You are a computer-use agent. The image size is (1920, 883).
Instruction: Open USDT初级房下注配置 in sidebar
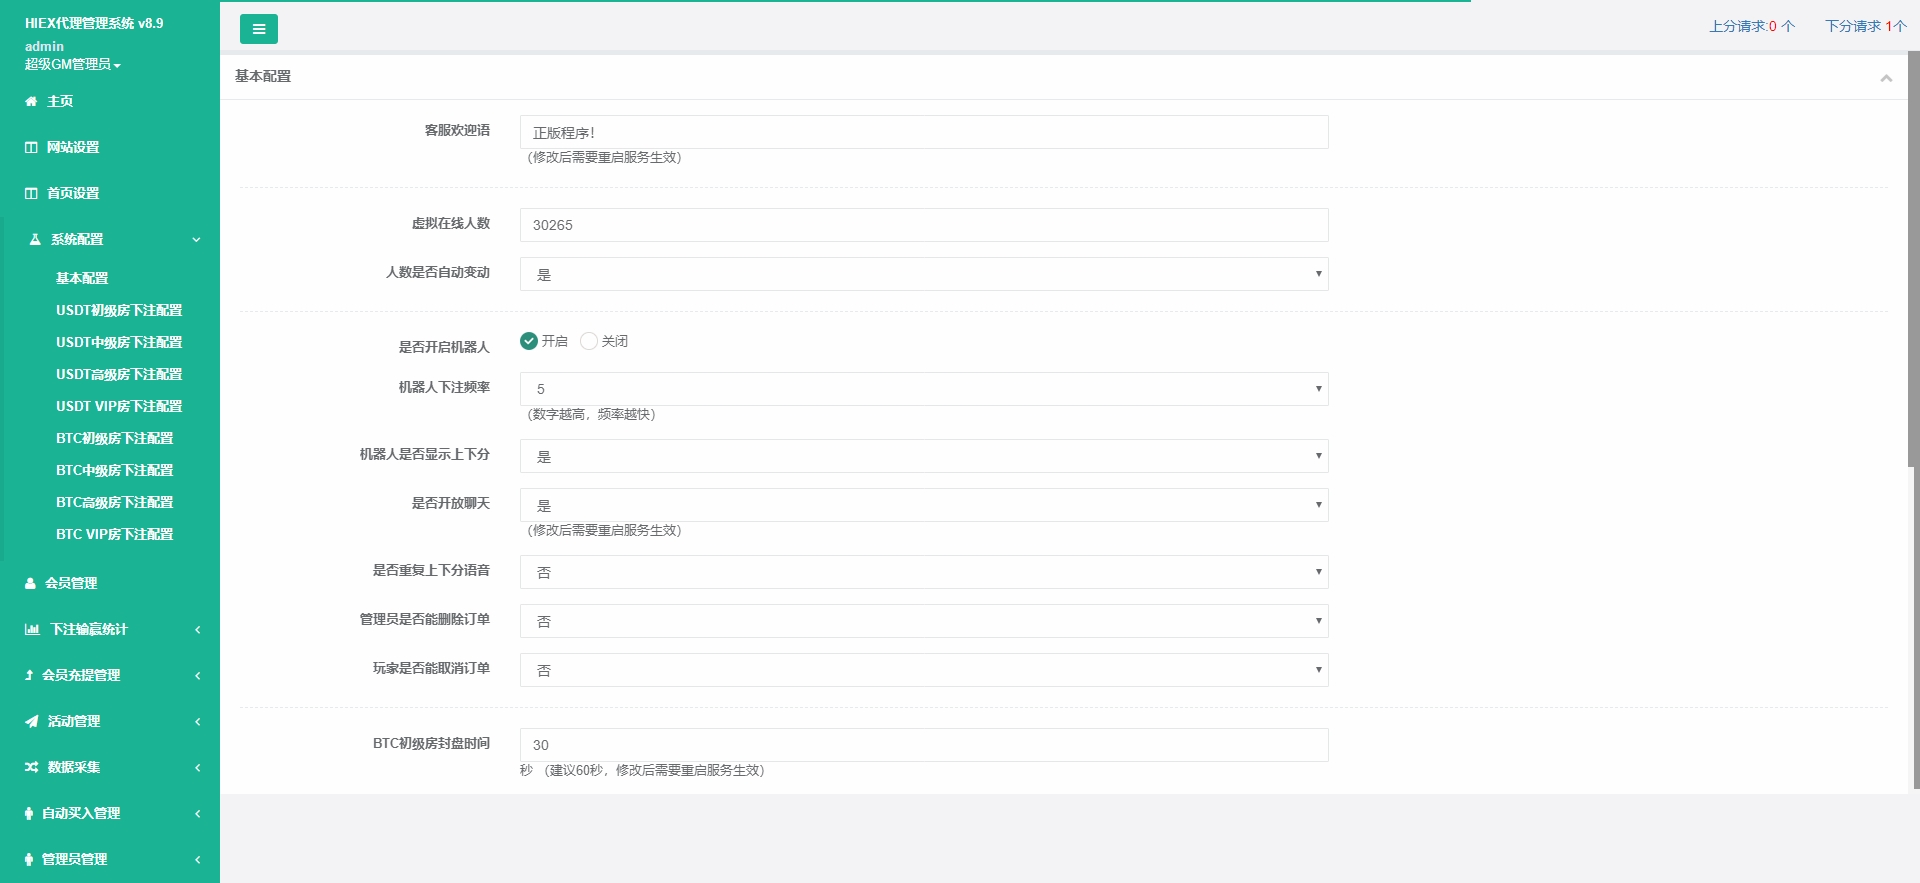pyautogui.click(x=119, y=310)
